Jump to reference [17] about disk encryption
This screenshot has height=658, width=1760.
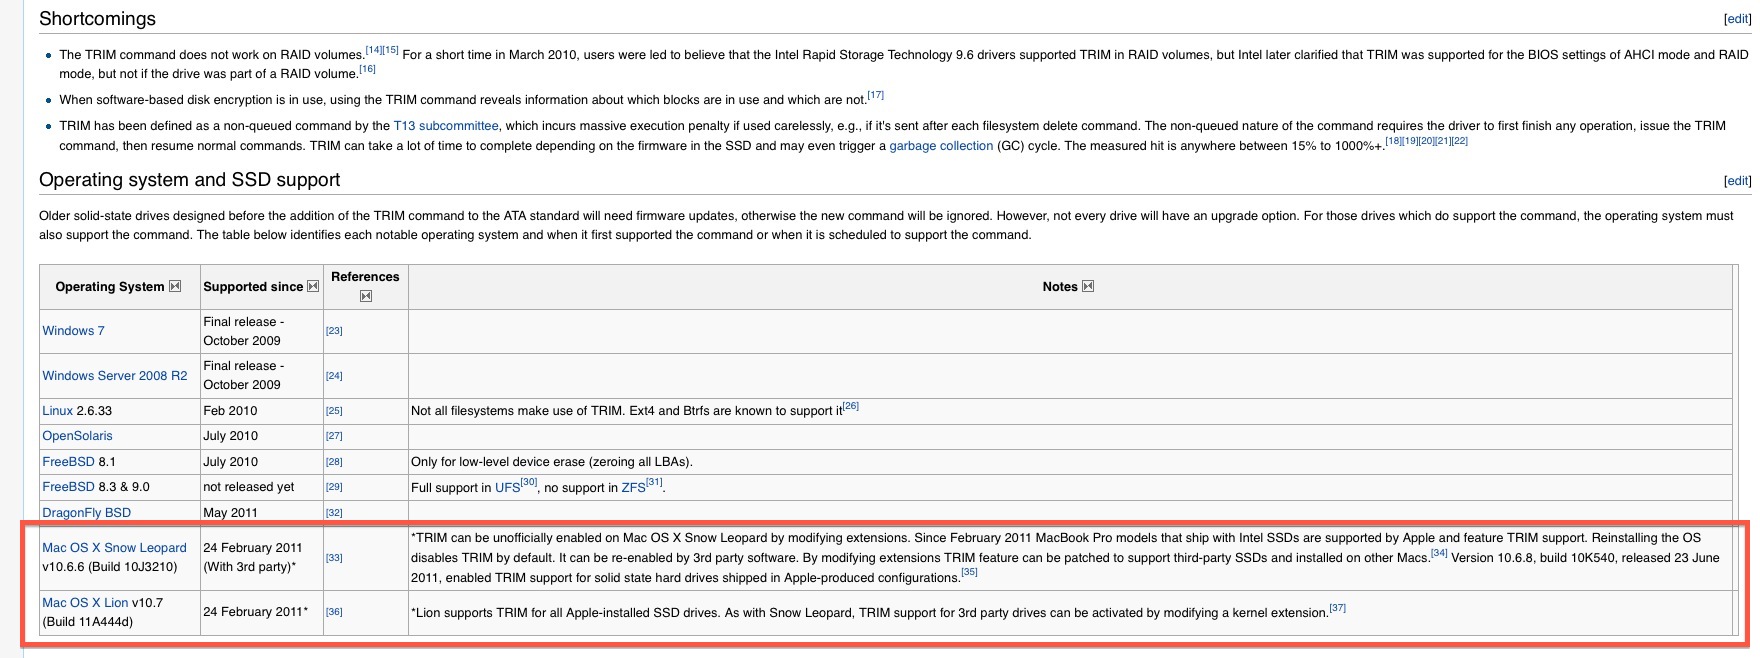876,95
